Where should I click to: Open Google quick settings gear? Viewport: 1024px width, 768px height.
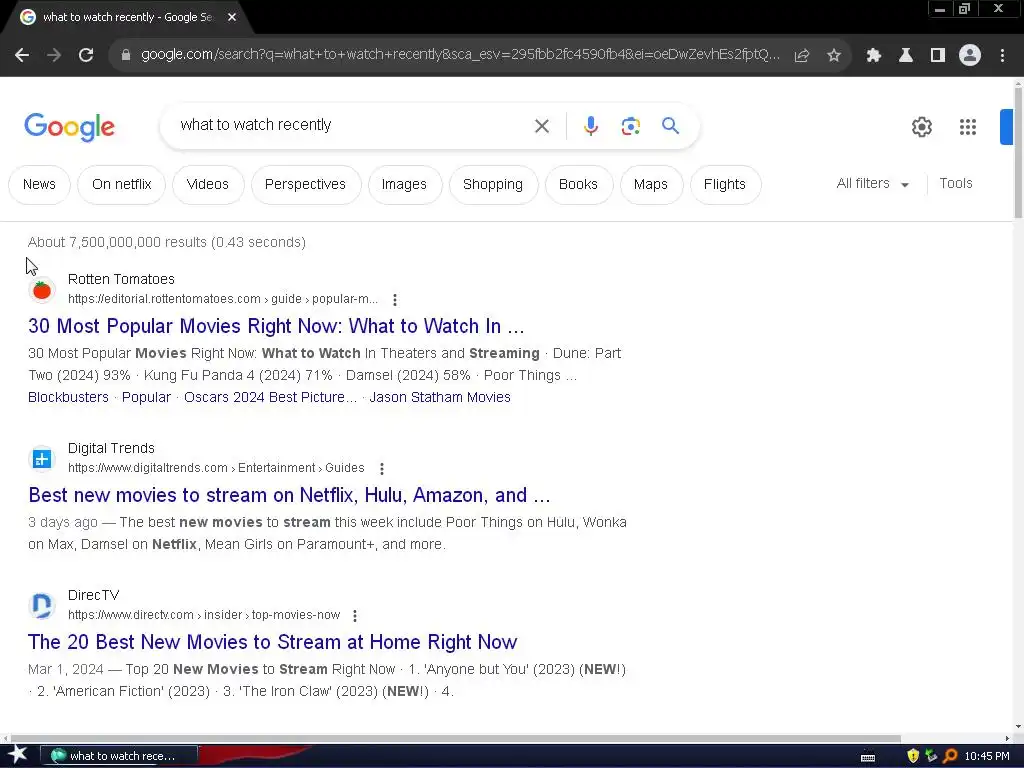click(x=921, y=127)
